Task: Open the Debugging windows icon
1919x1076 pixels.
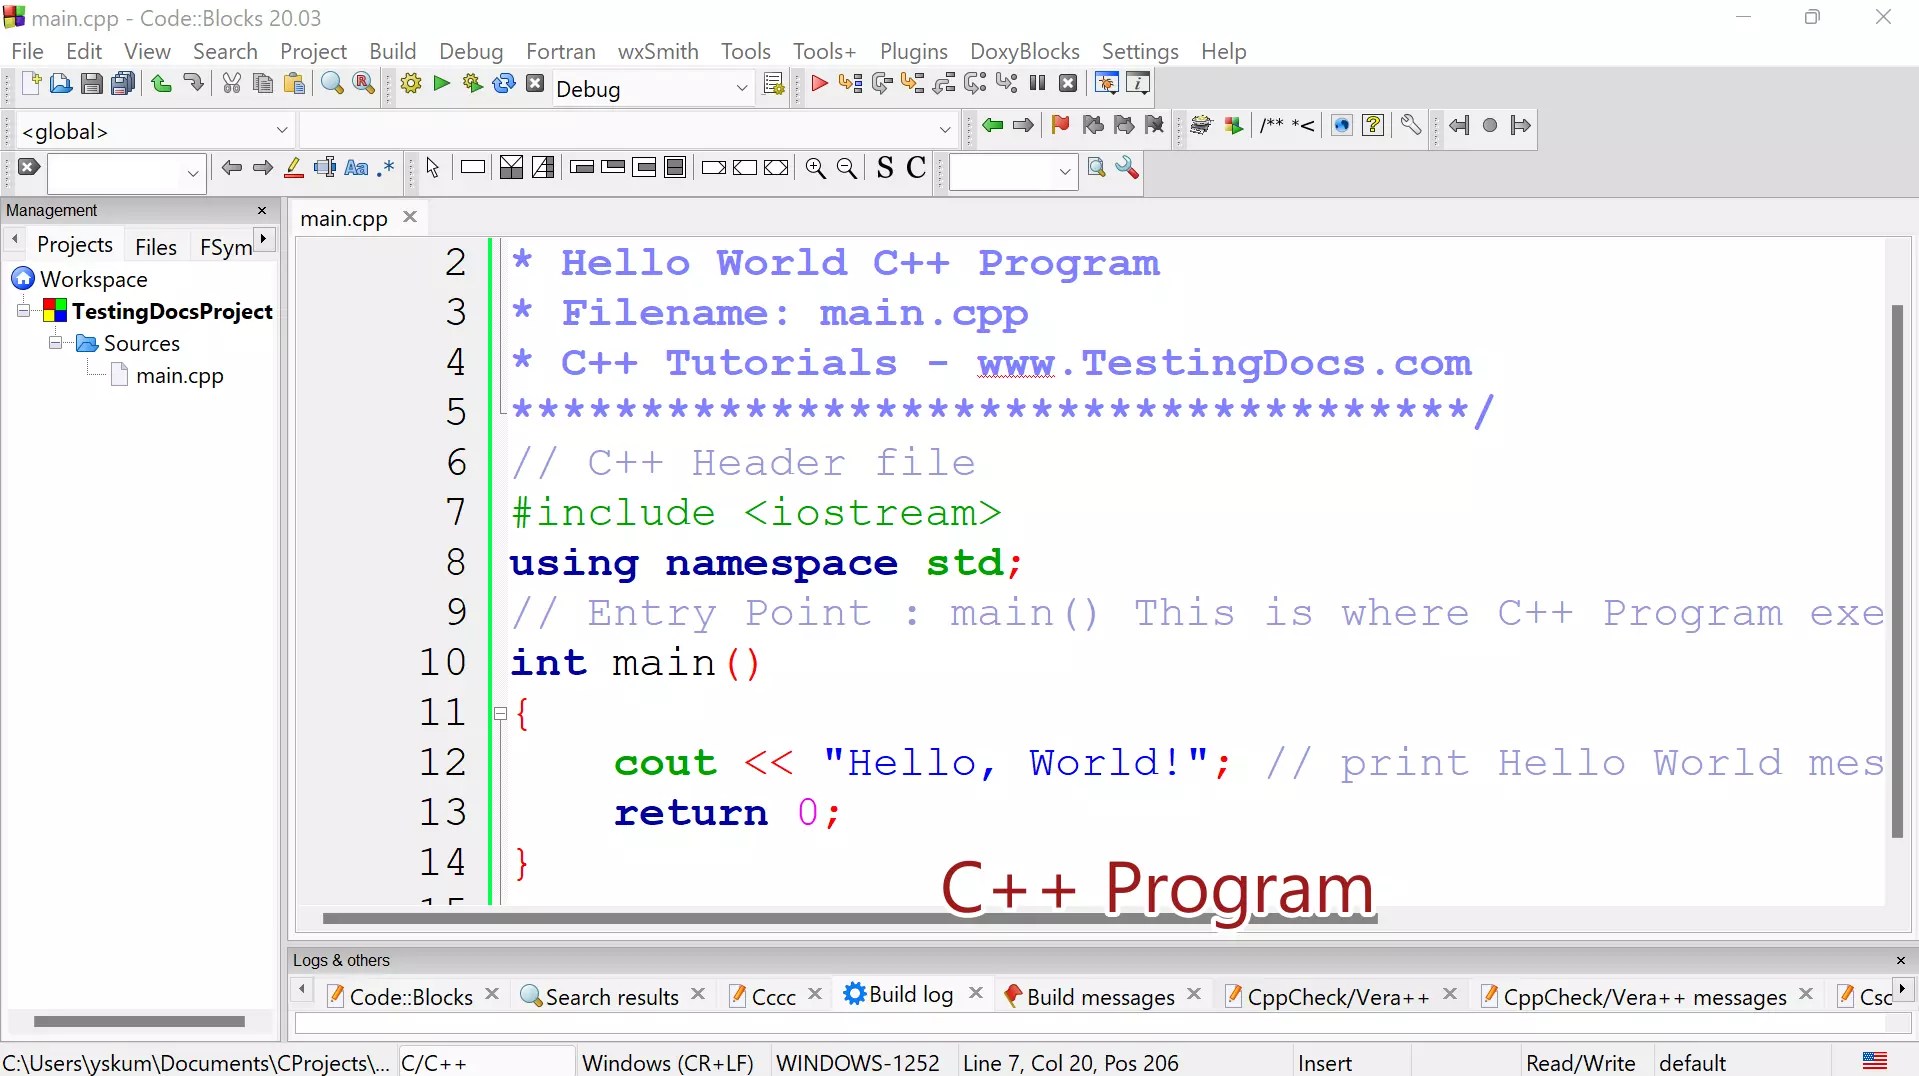Action: click(x=1106, y=84)
